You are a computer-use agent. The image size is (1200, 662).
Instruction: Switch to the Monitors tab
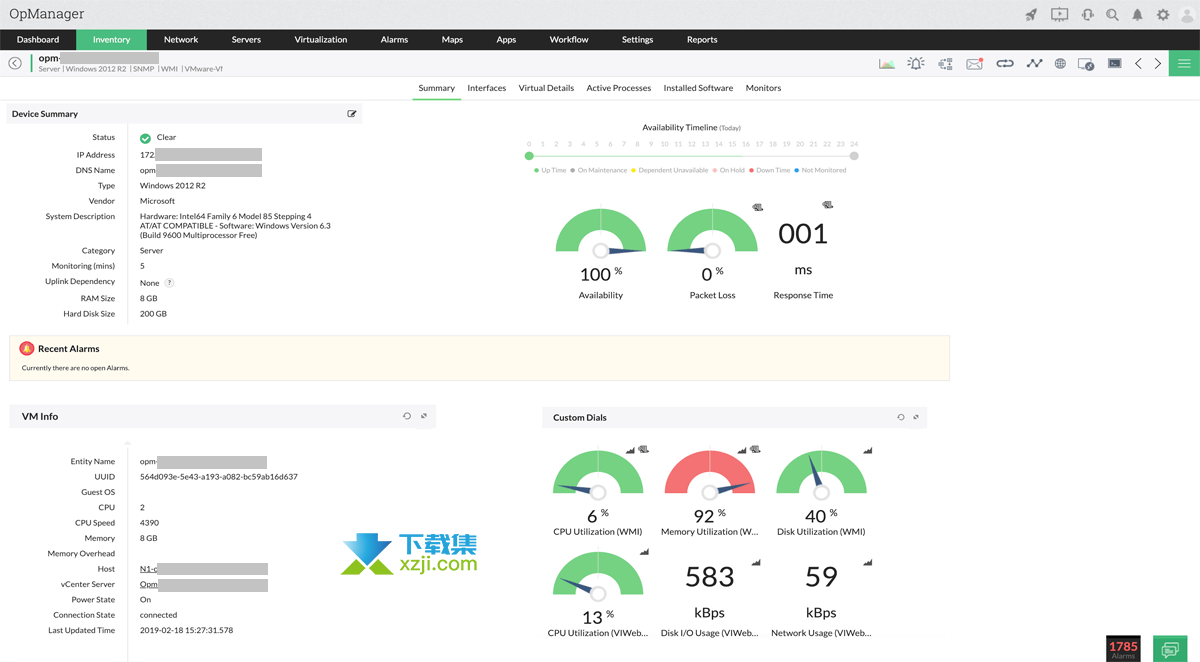point(763,88)
